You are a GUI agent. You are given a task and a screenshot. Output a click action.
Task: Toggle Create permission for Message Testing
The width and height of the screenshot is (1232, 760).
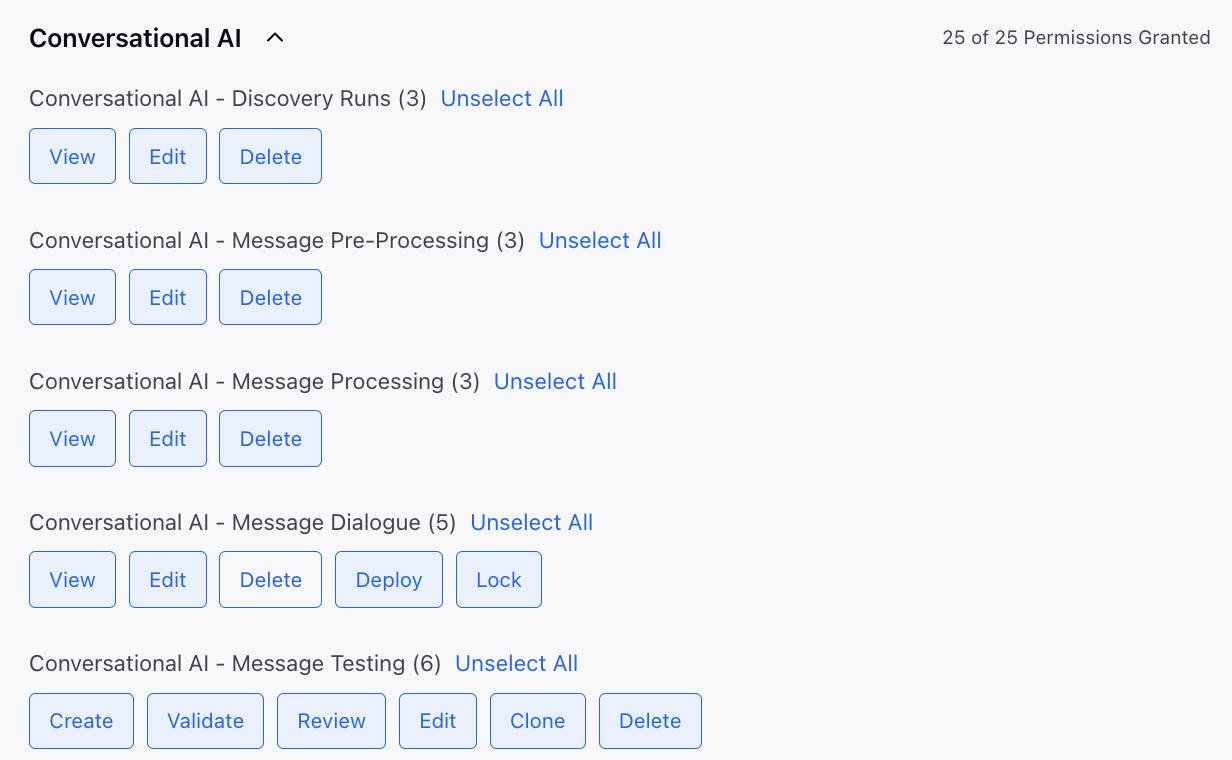tap(81, 720)
